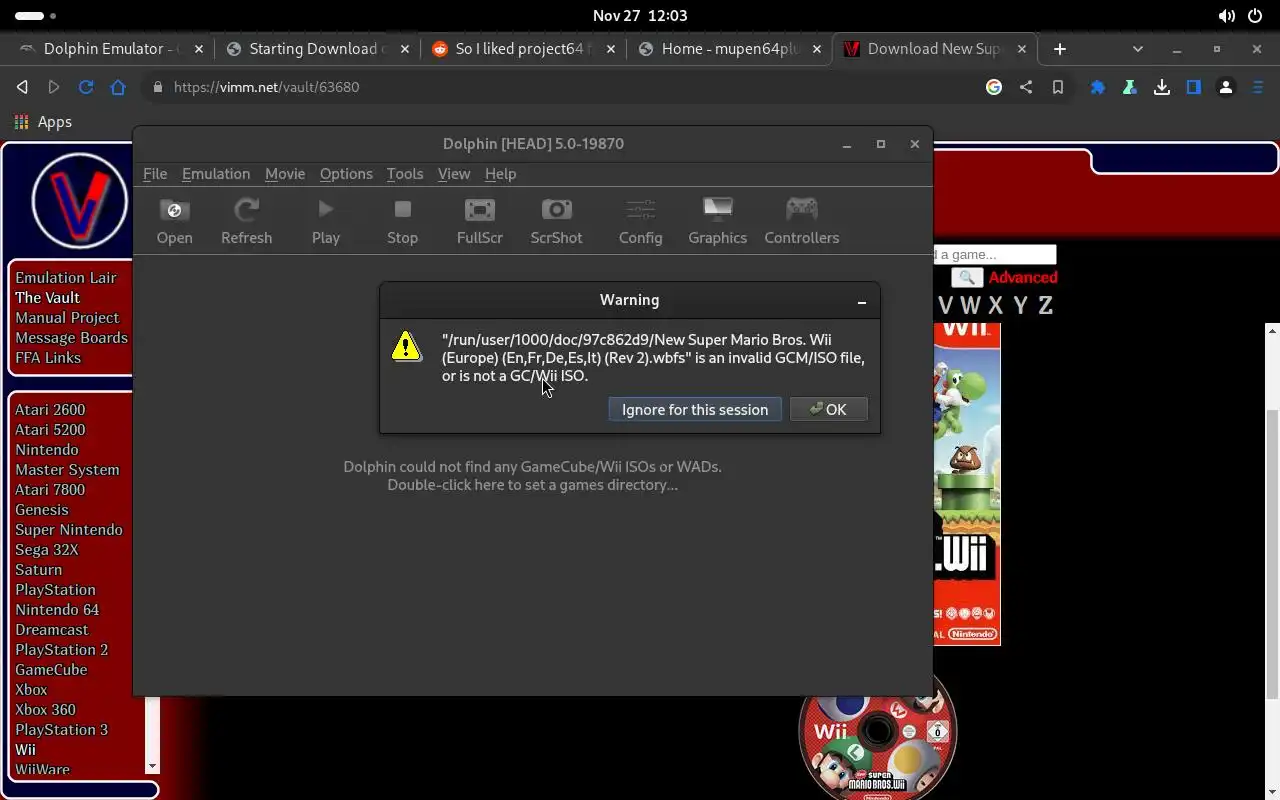This screenshot has width=1280, height=800.
Task: Open the Tools menu
Action: tap(405, 174)
